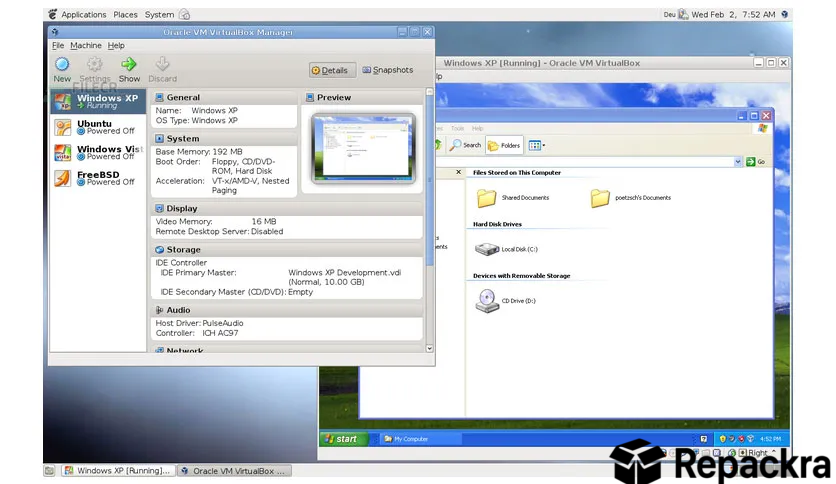Image resolution: width=836 pixels, height=484 pixels.
Task: Click the Windows XP taskbar help icon
Action: (x=704, y=439)
